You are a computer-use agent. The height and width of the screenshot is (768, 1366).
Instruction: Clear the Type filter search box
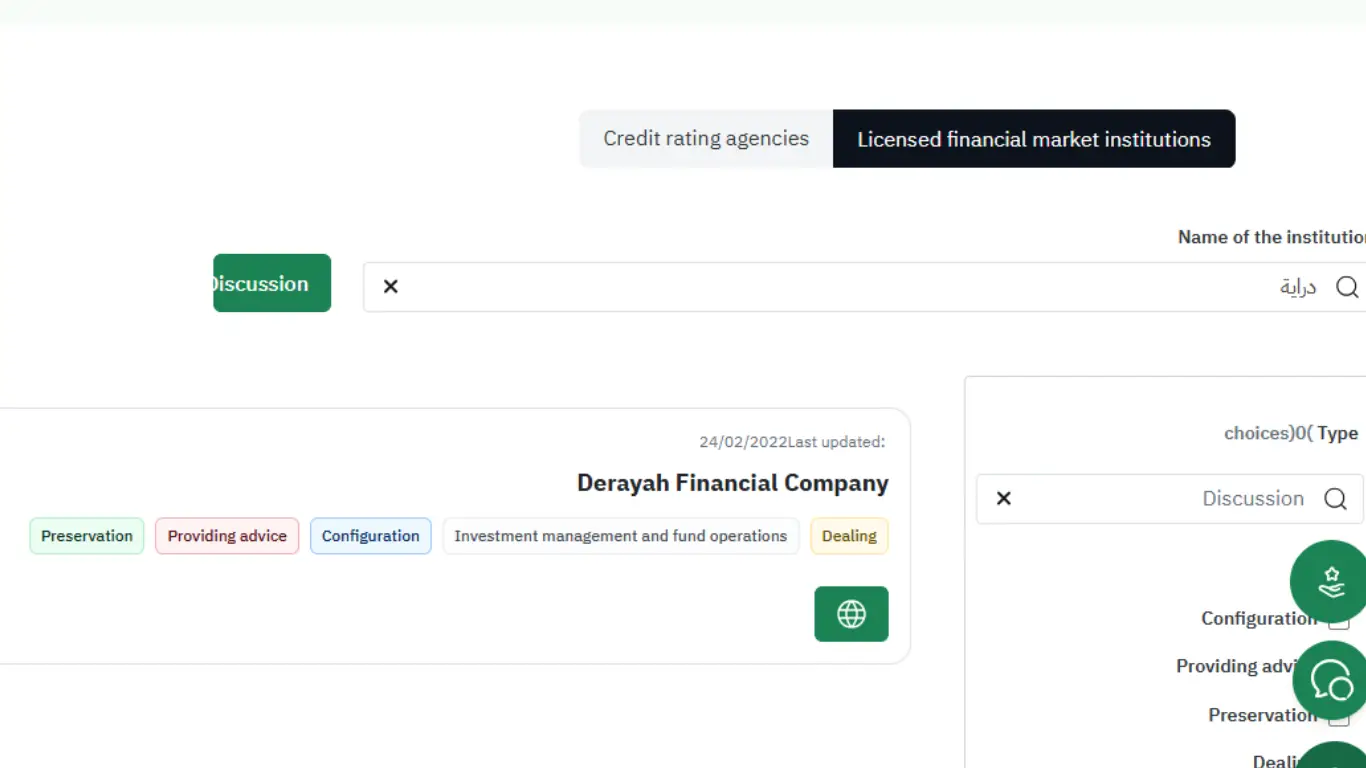click(1004, 499)
